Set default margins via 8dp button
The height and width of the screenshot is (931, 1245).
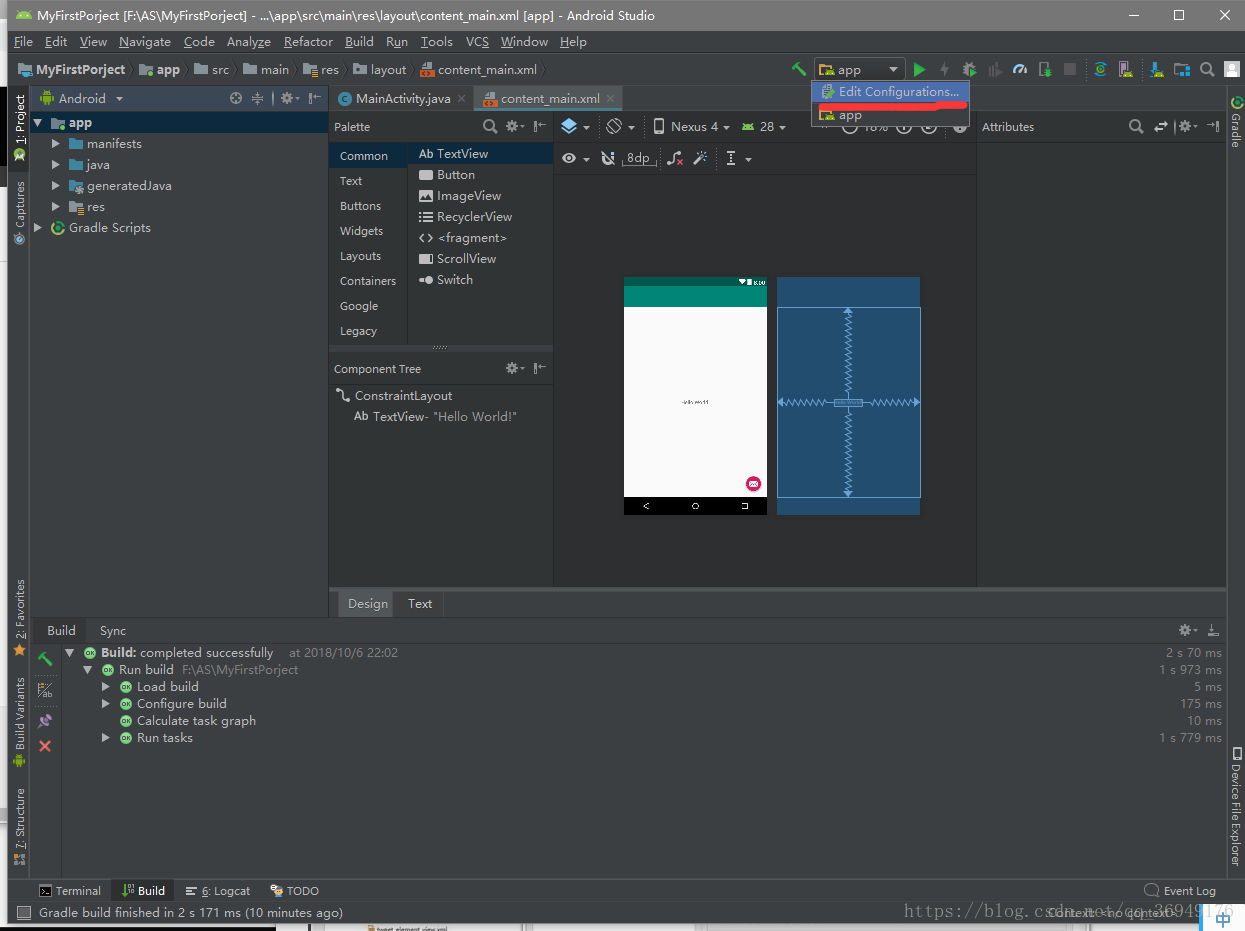(x=638, y=158)
